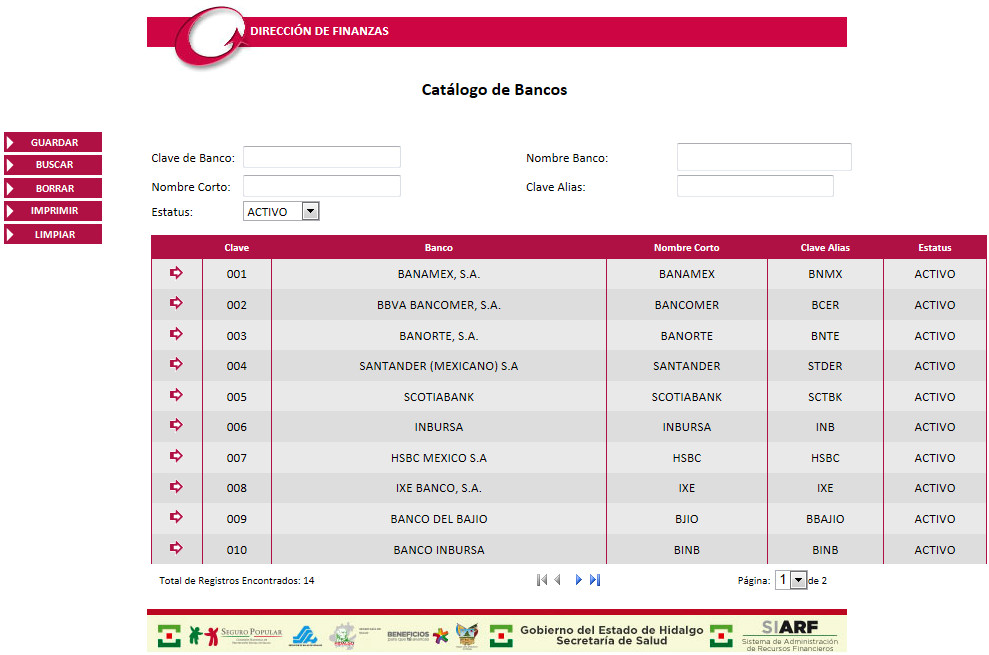Focus the Clave de Banco input field

[x=322, y=157]
